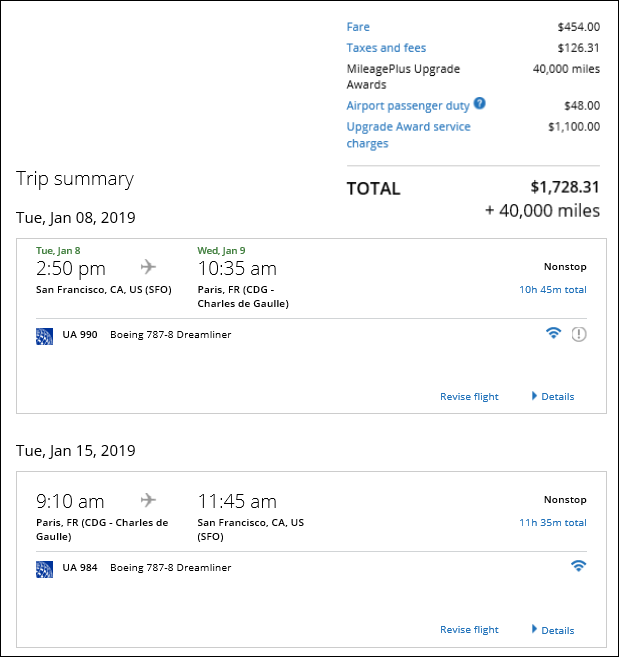The width and height of the screenshot is (619, 657).
Task: Click the Wi-Fi icon for flight UA 984
Action: (x=578, y=566)
